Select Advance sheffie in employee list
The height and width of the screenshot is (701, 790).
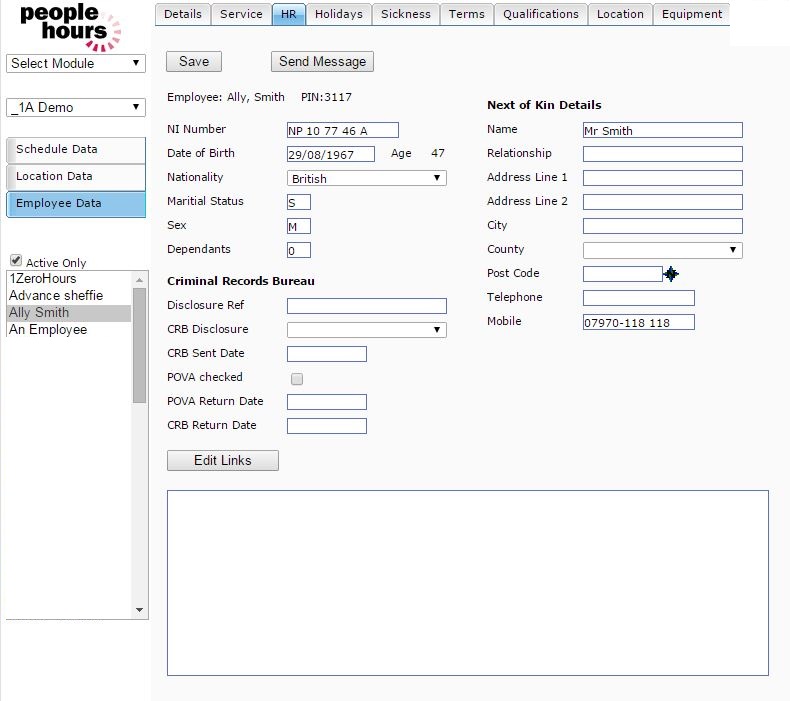(56, 296)
